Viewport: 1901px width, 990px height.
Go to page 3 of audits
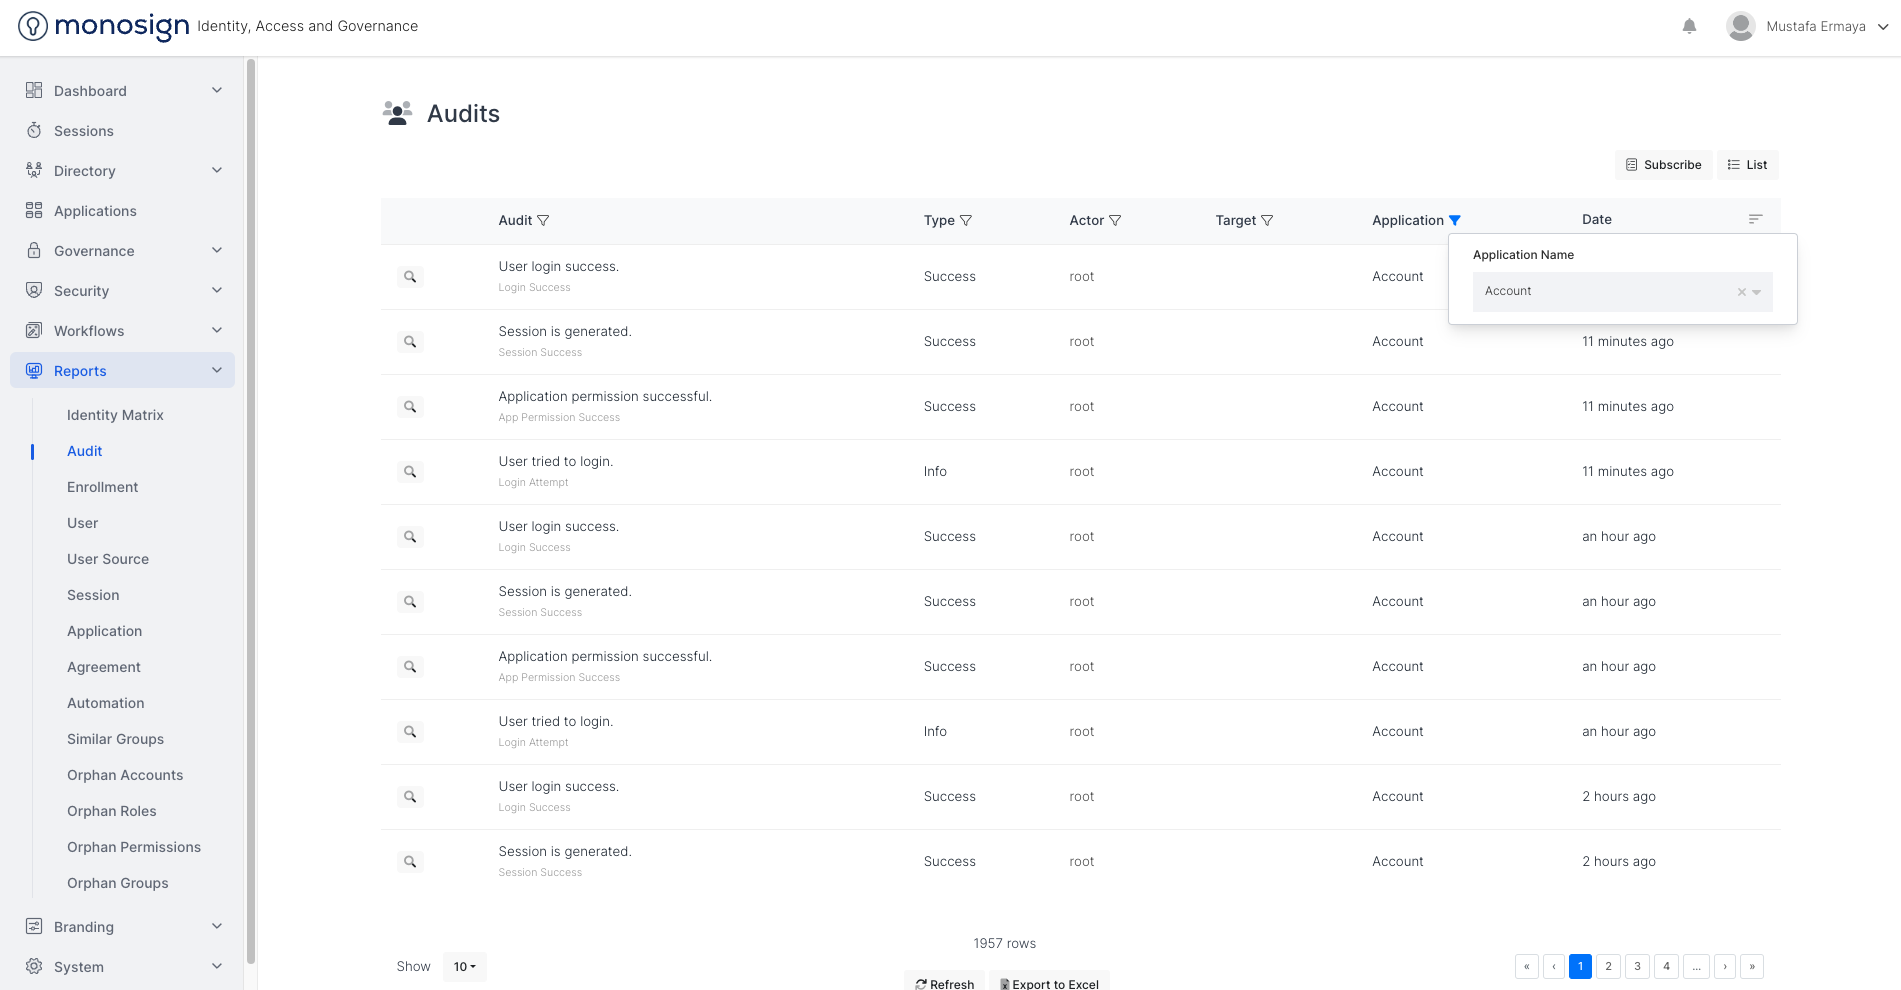click(x=1637, y=967)
